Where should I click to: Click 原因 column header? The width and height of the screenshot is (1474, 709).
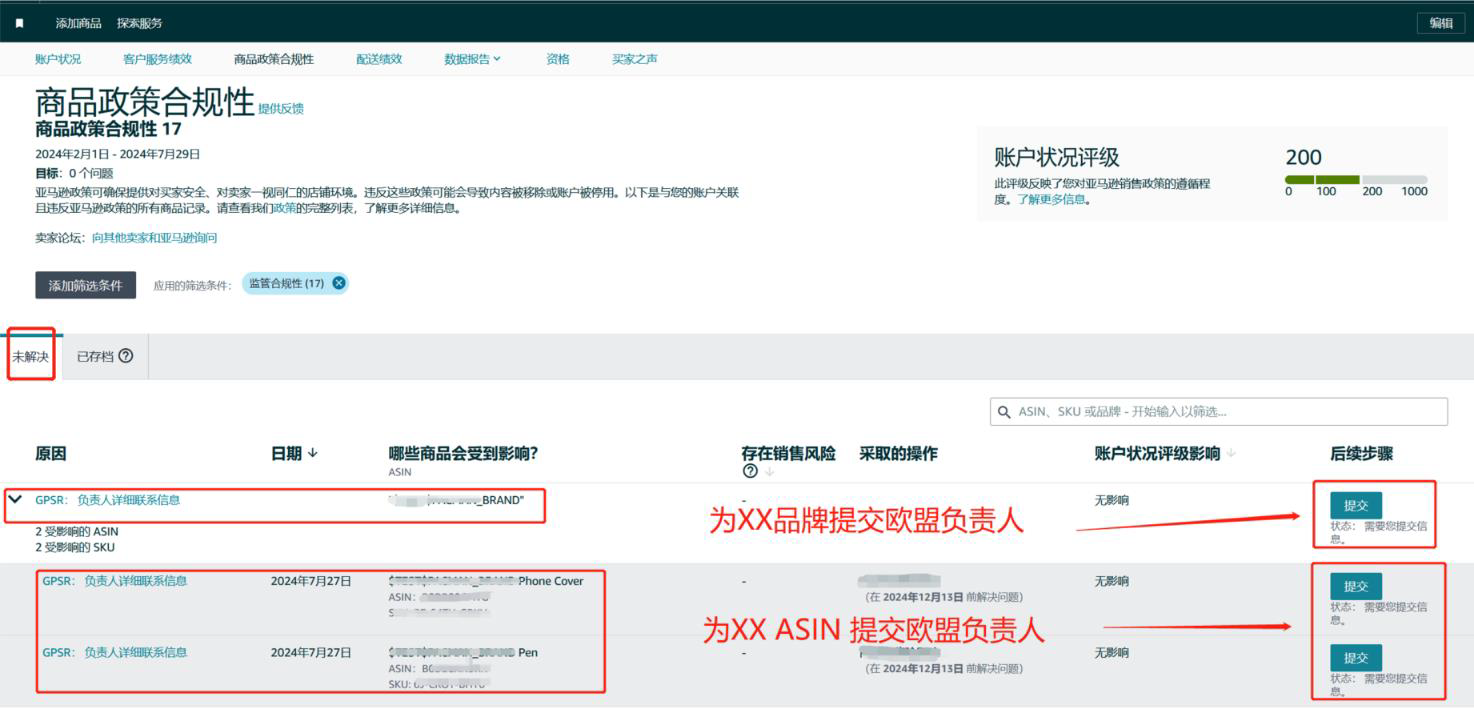pos(51,453)
